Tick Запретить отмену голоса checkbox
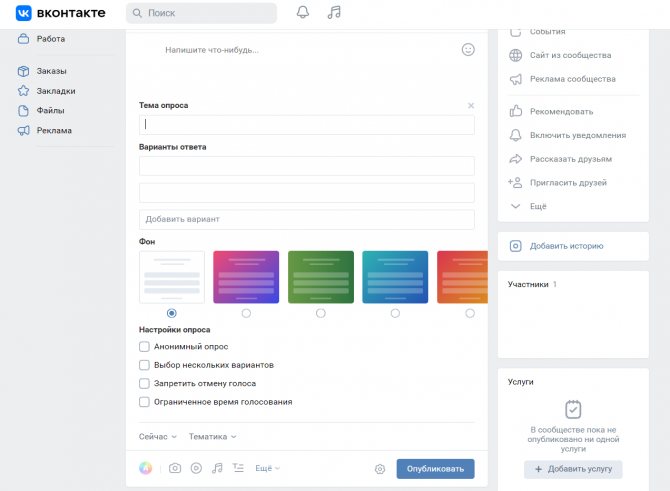The height and width of the screenshot is (491, 670). pos(144,383)
